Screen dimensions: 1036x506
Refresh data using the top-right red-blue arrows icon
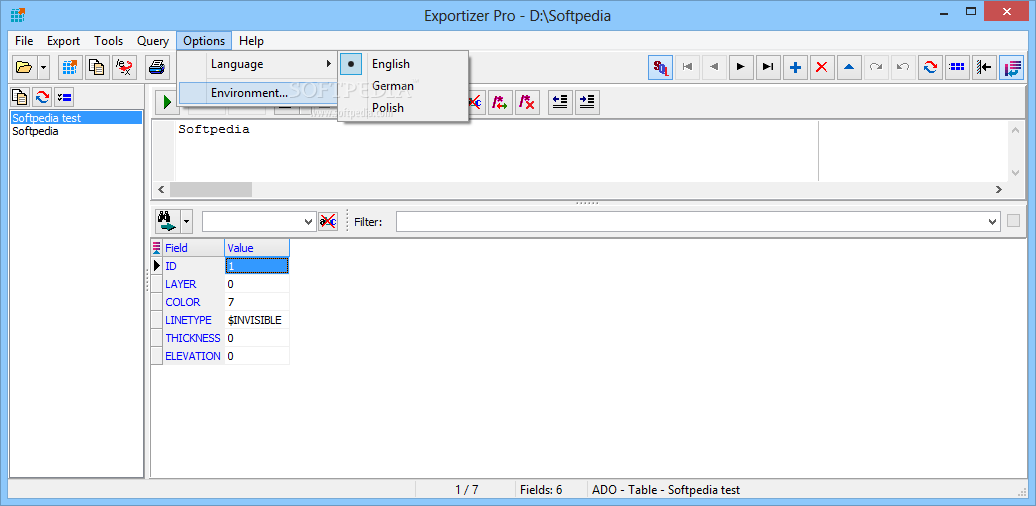click(x=930, y=67)
